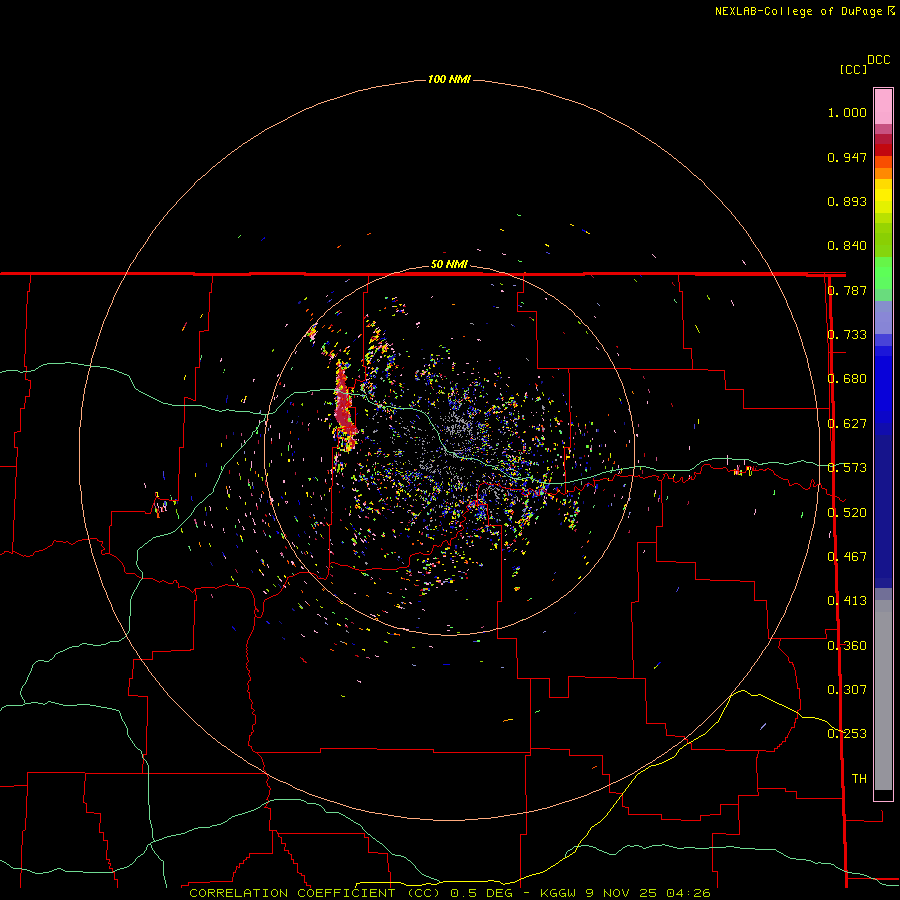Pick the olive-green swatch near 0.840
This screenshot has height=900, width=900.
point(883,240)
